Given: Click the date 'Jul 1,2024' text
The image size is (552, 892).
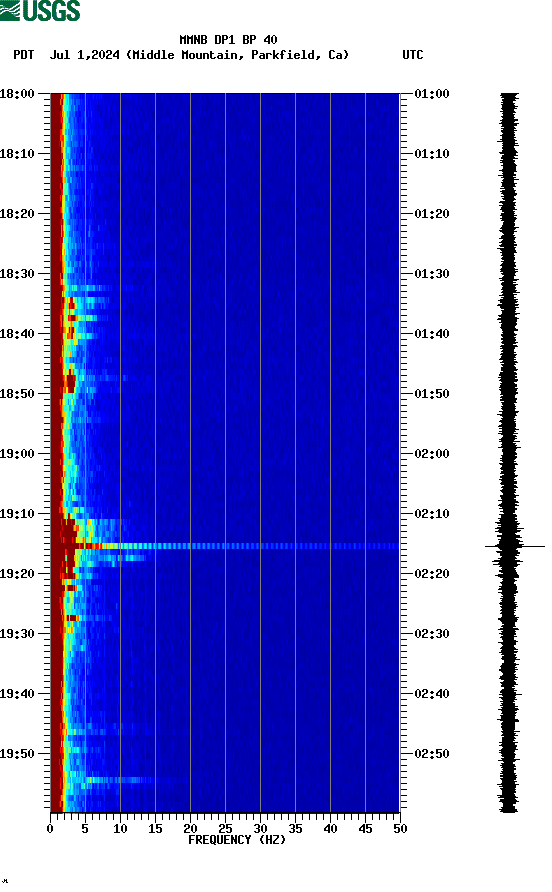Looking at the screenshot, I should pos(85,55).
